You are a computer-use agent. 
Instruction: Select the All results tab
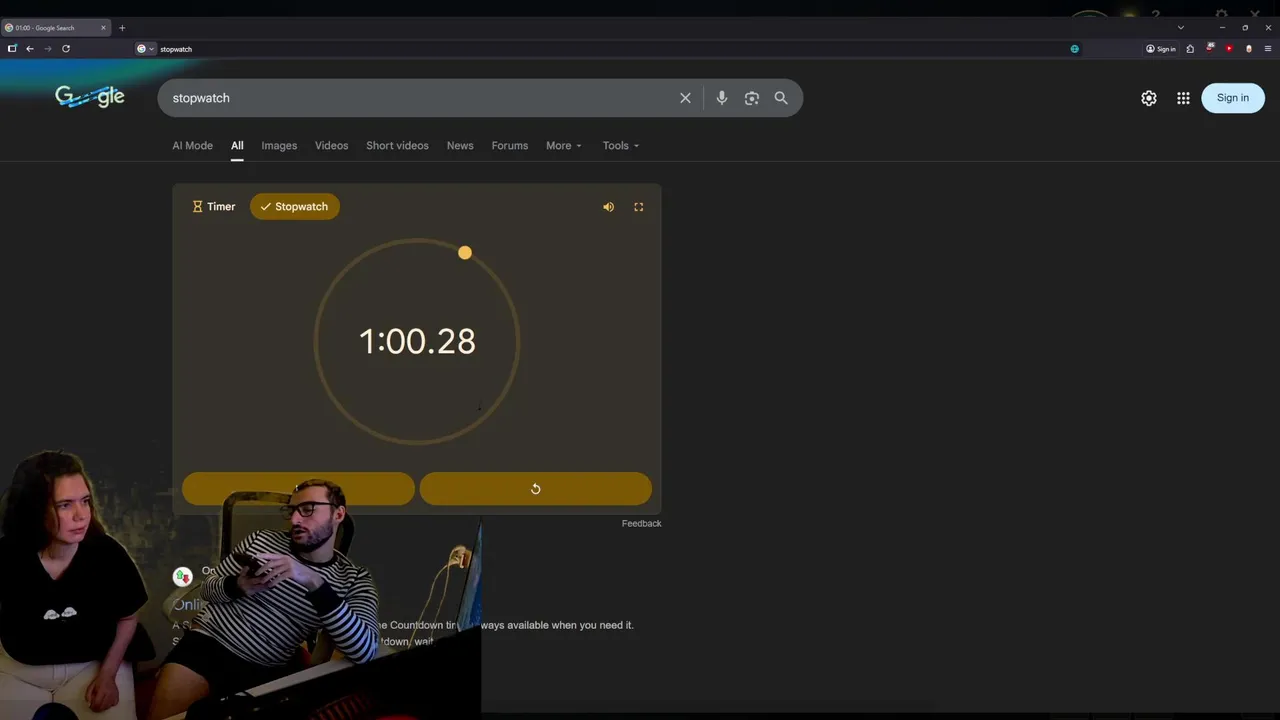[237, 146]
